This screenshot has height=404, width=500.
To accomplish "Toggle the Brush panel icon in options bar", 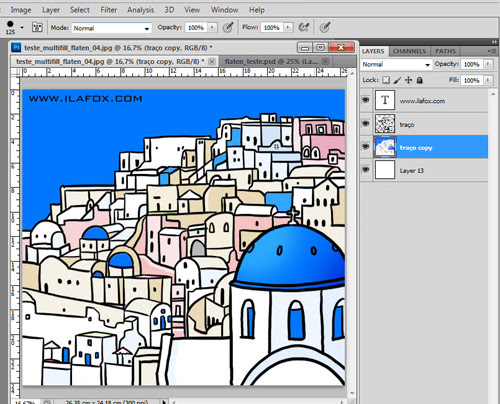I will coord(37,27).
